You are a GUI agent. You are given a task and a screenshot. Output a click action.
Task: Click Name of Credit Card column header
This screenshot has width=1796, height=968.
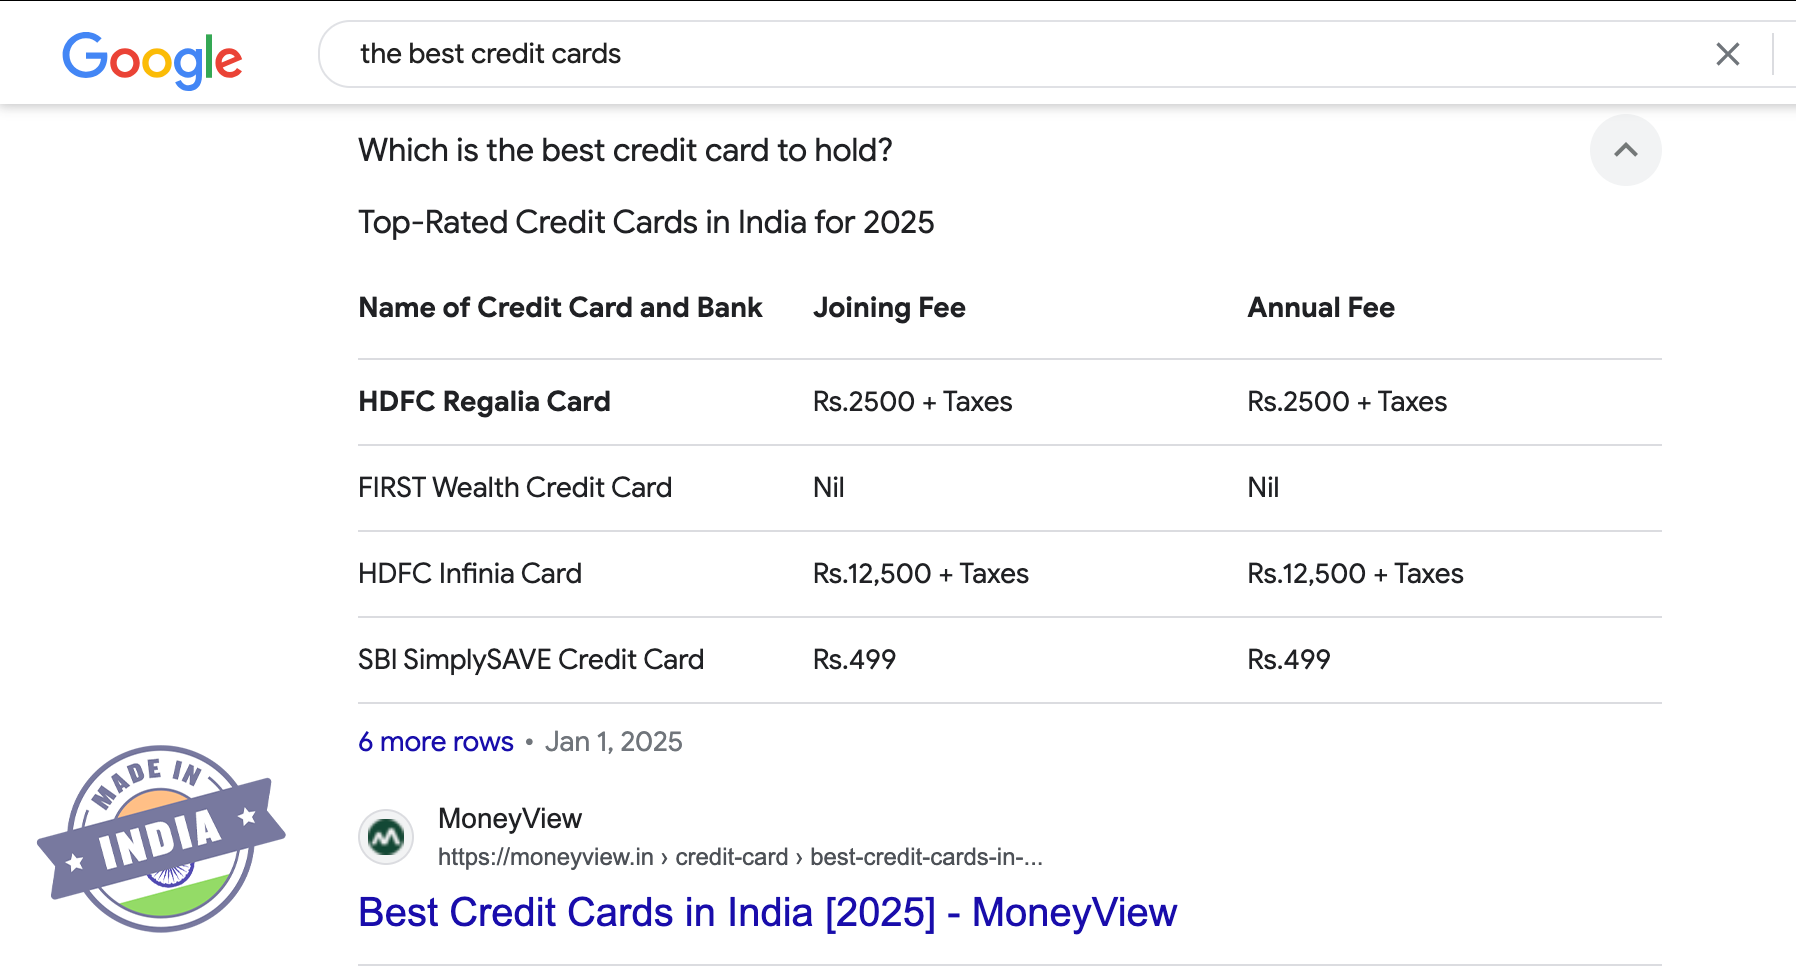[x=560, y=308]
